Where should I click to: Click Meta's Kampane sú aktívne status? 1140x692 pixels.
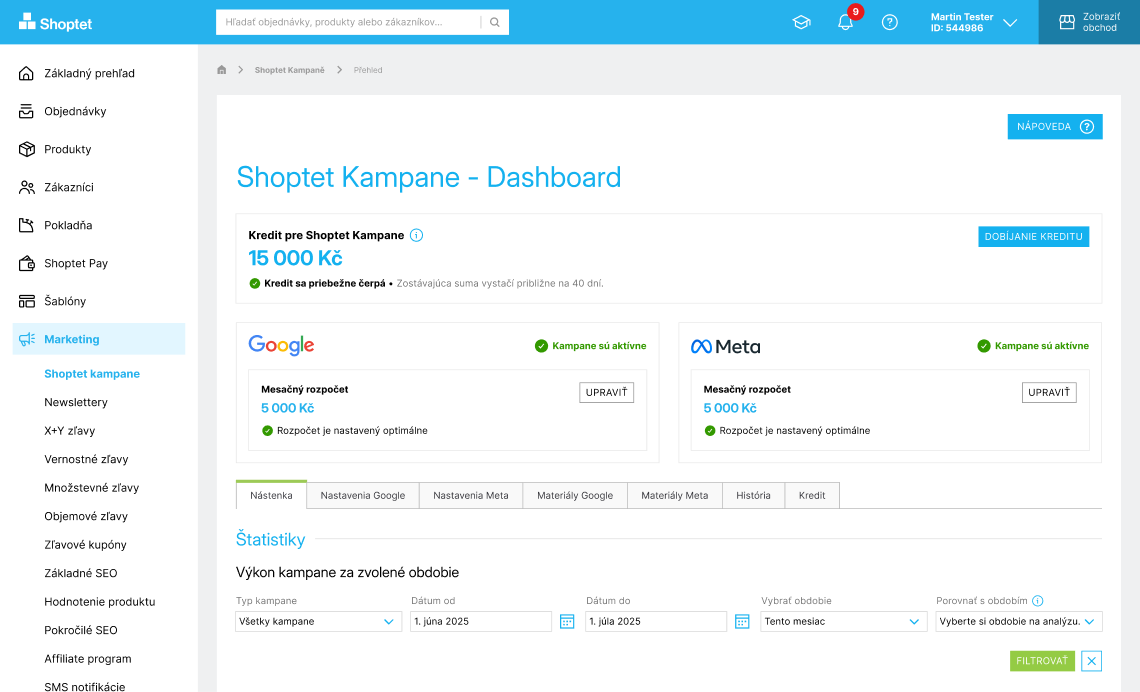[1033, 346]
